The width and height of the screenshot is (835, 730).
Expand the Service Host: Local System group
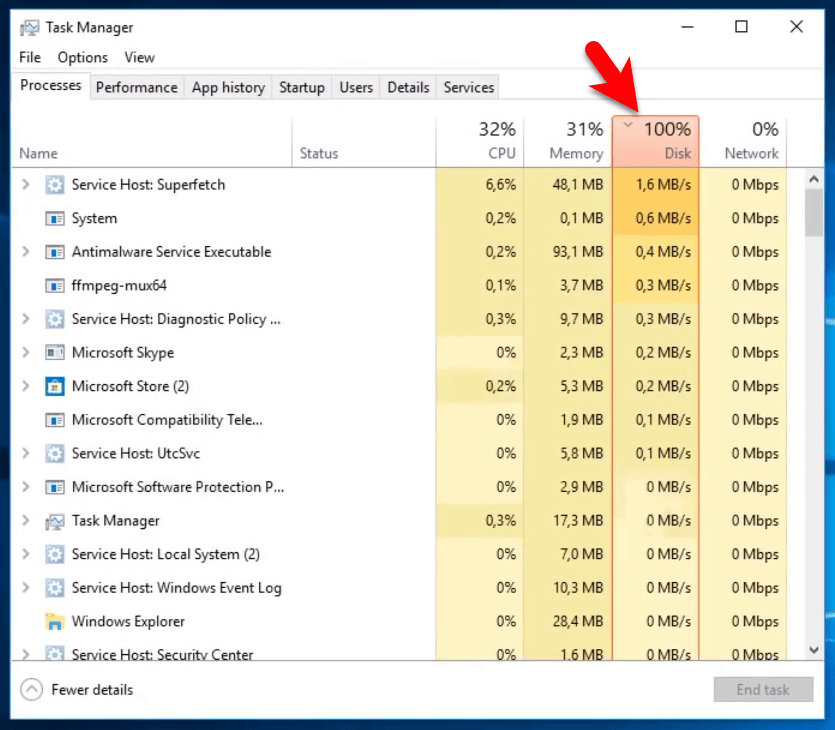(25, 554)
